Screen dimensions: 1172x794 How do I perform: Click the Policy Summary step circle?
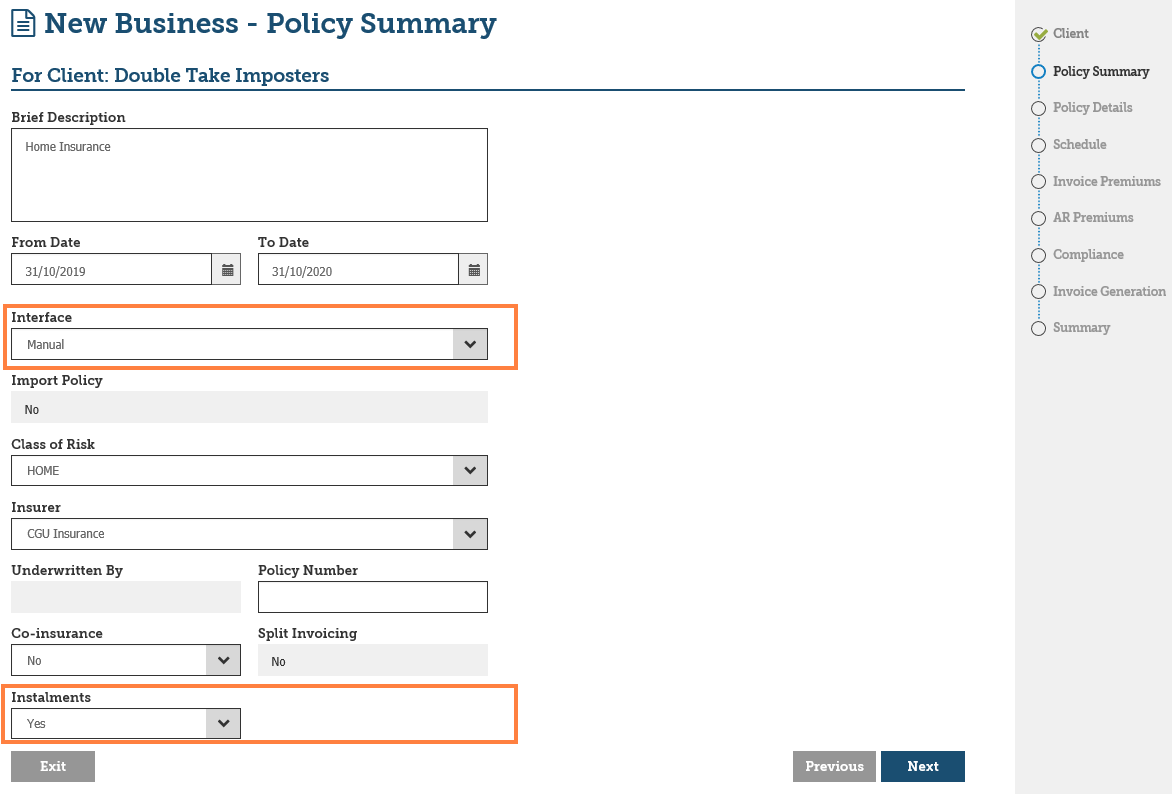[x=1038, y=72]
